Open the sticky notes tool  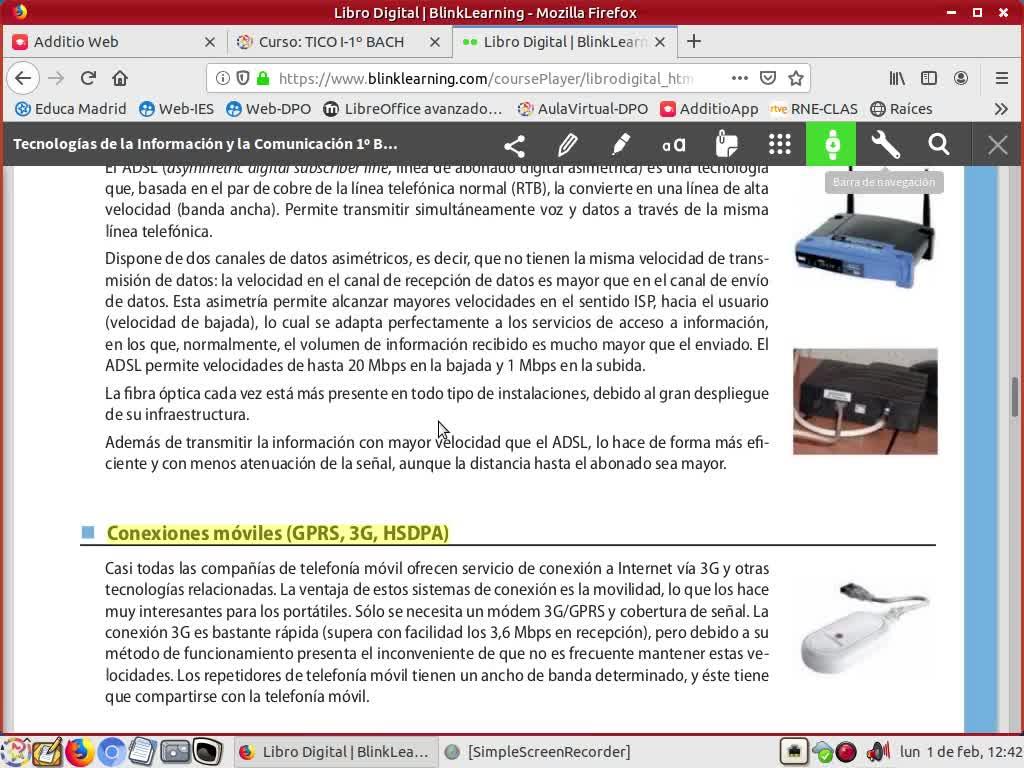pyautogui.click(x=726, y=145)
